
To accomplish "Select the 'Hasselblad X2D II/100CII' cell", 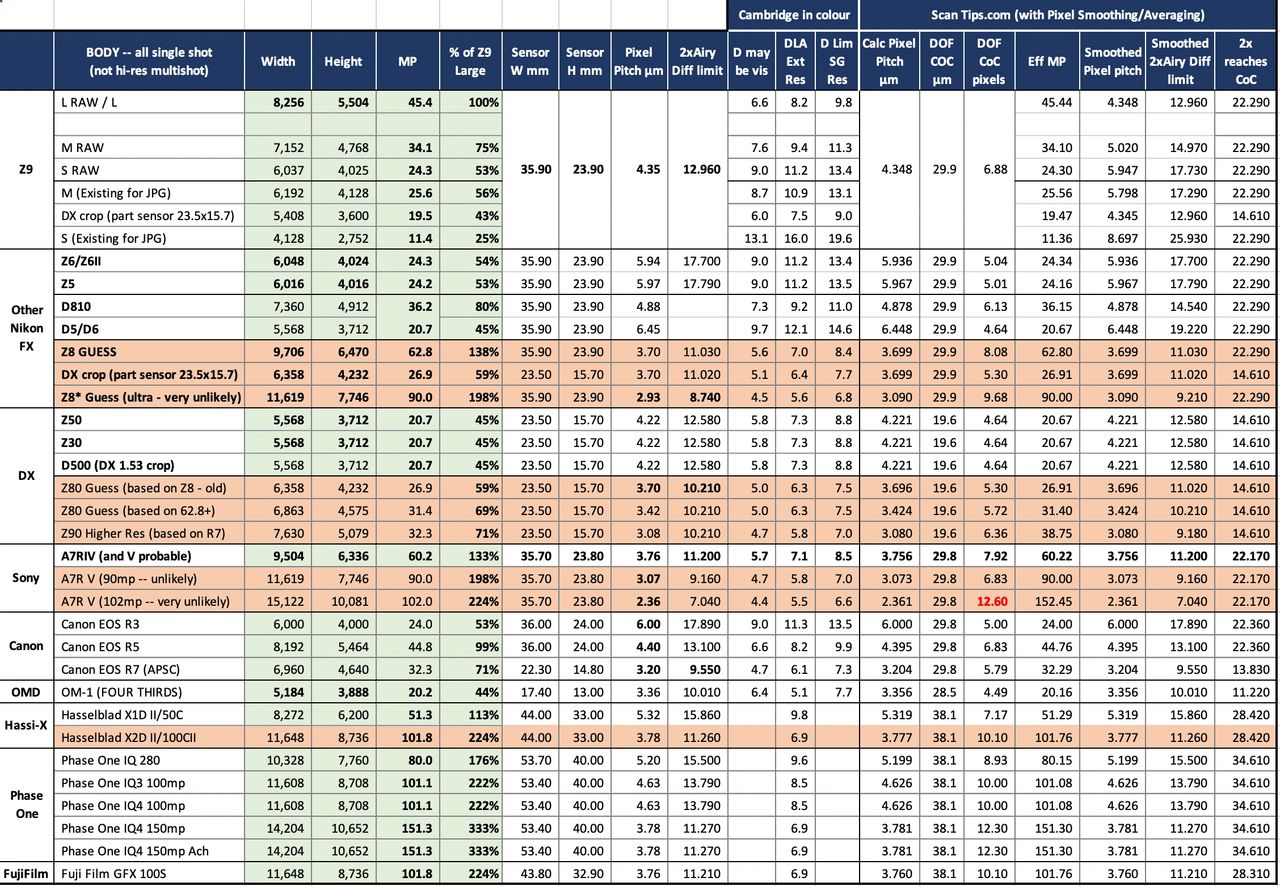I will 149,737.
